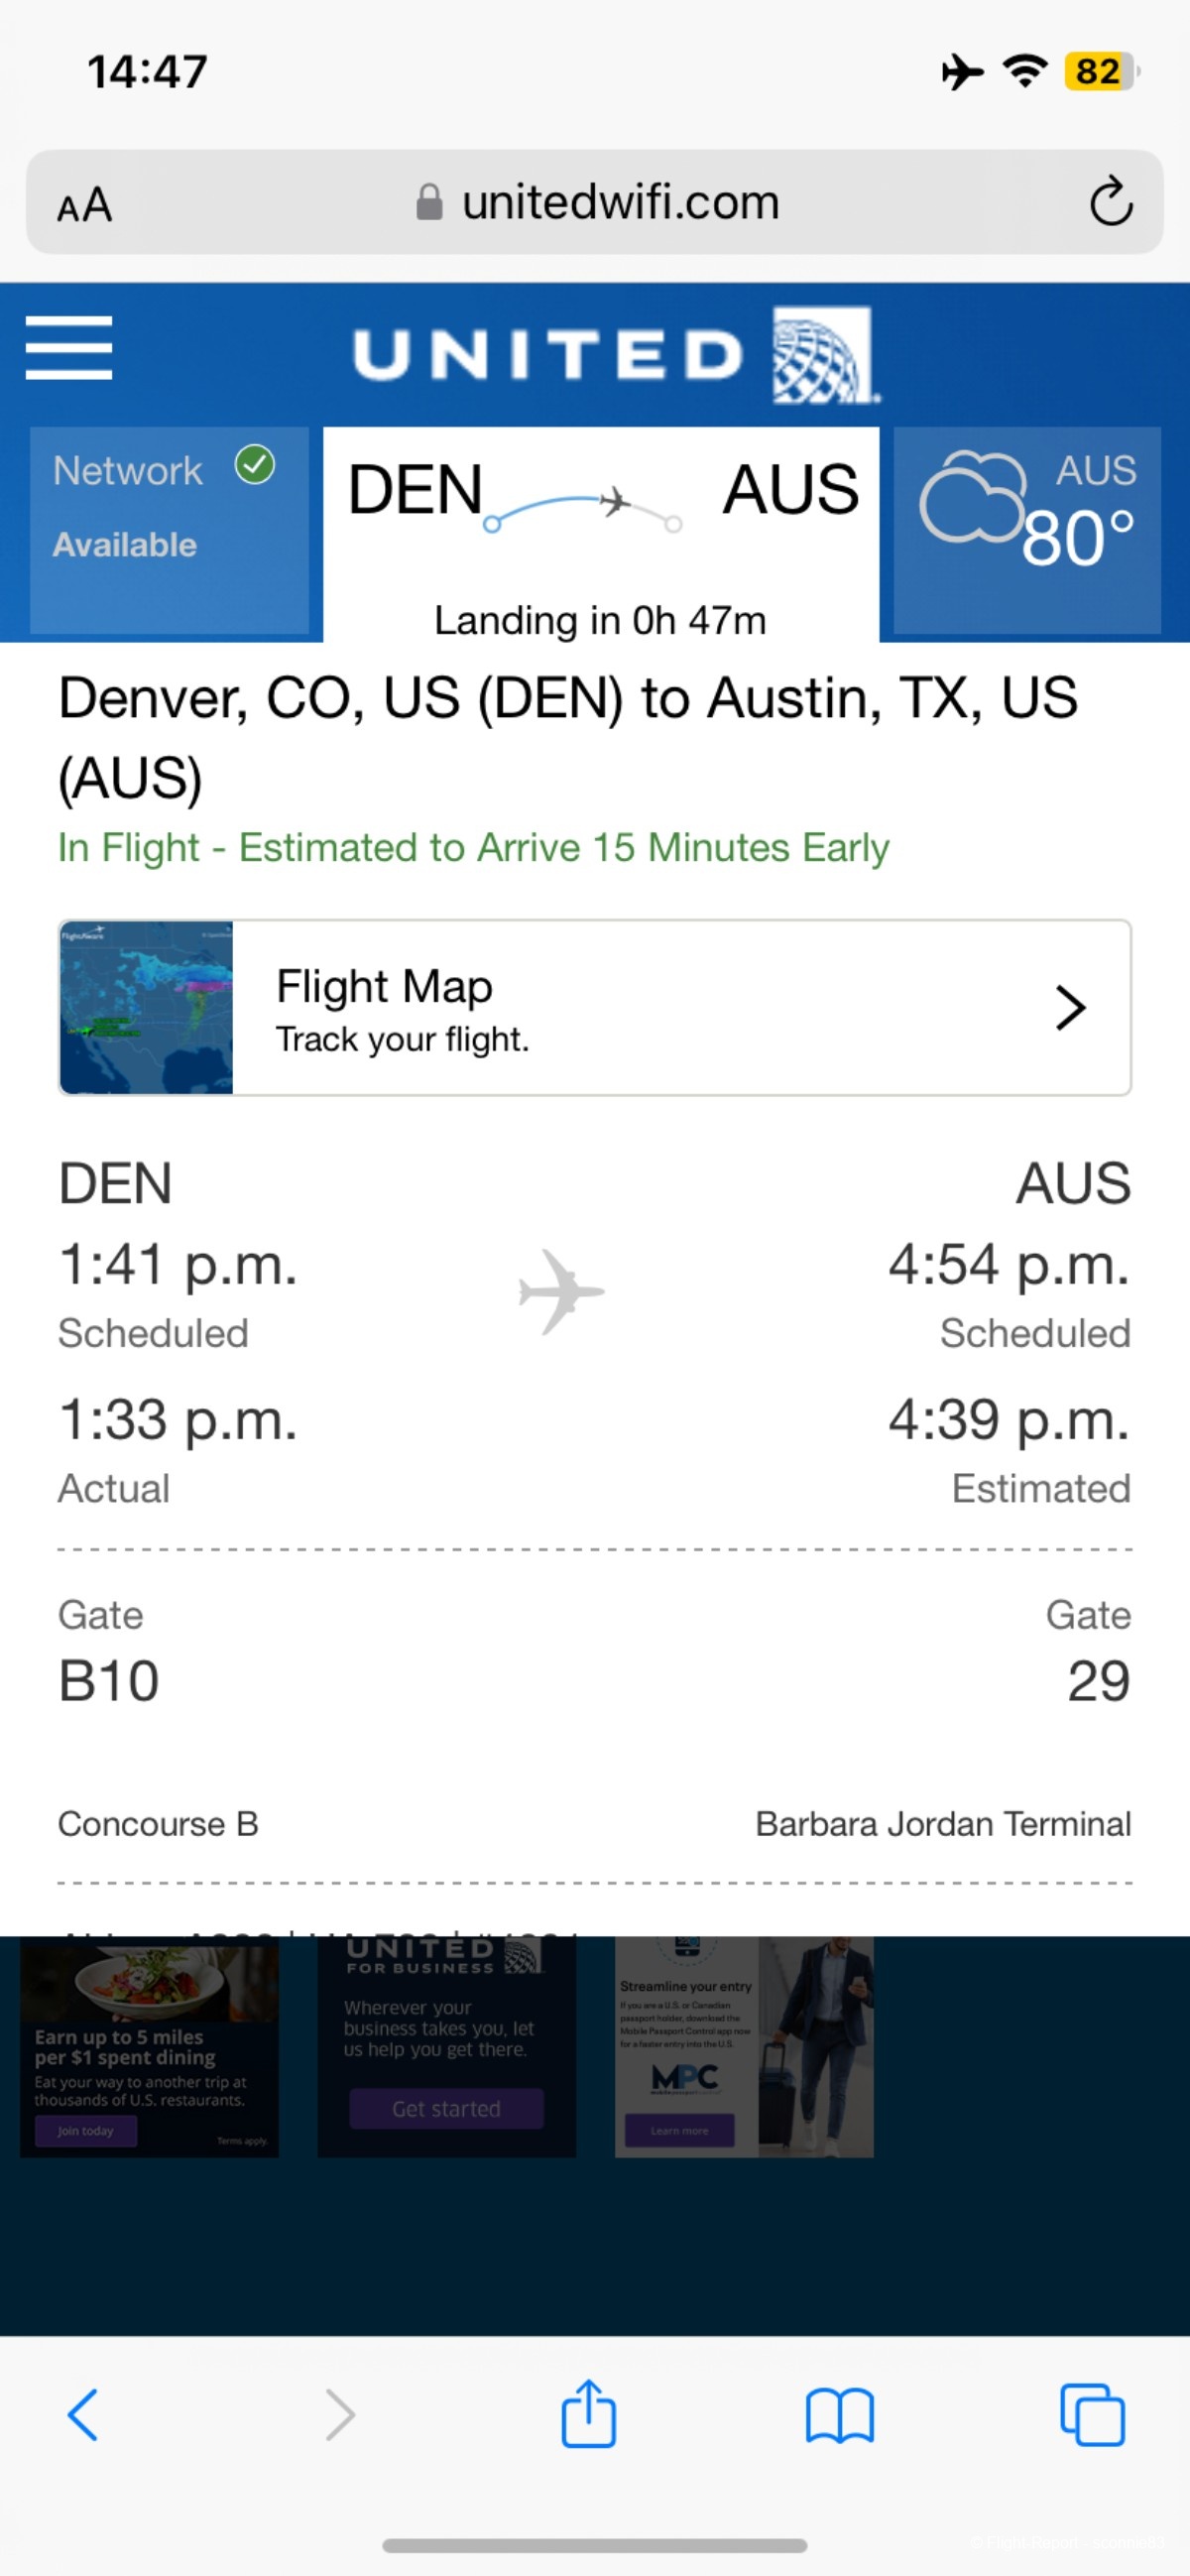Go back to the previous page
Image resolution: width=1190 pixels, height=2576 pixels.
pyautogui.click(x=82, y=2415)
